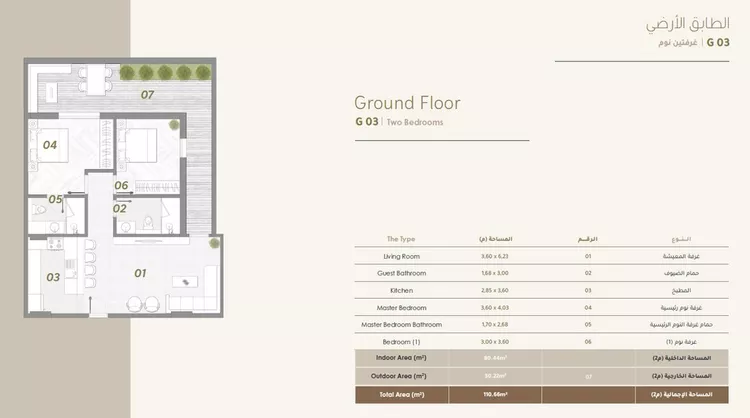Click kitchen label "03" on the floor plan
Viewport: 750px width, 418px height.
53,277
